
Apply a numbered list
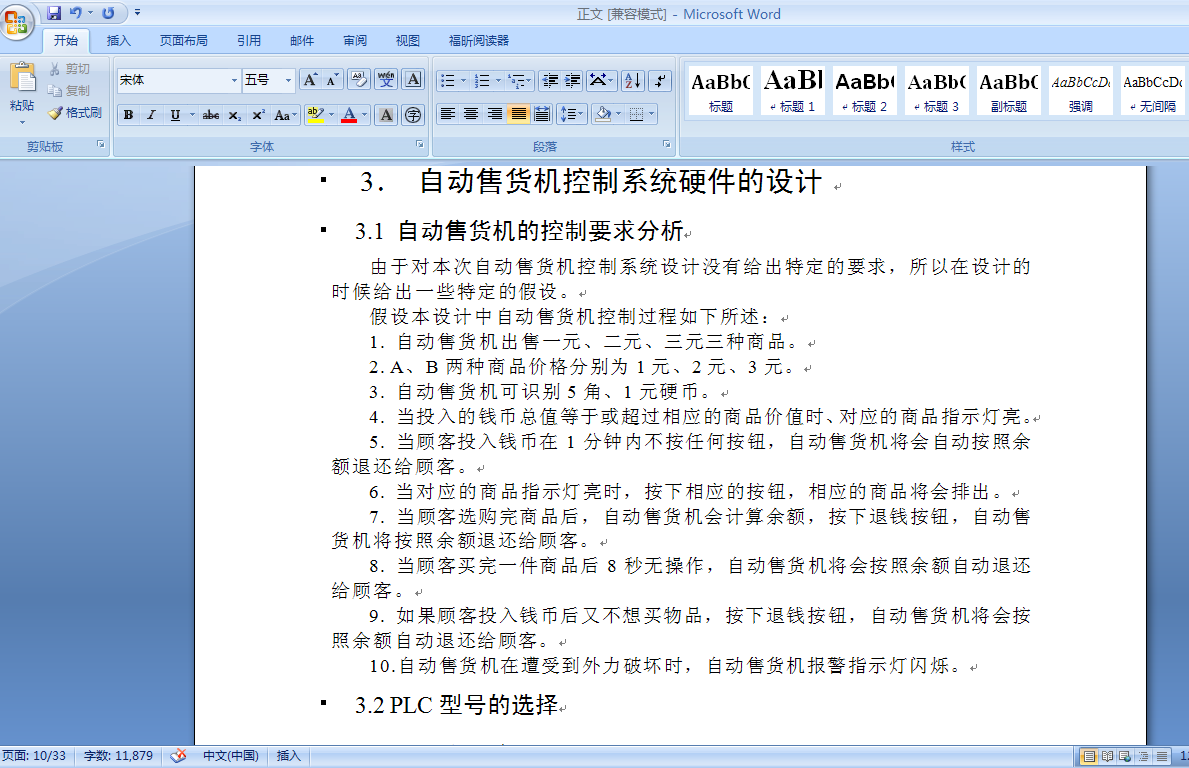point(482,80)
